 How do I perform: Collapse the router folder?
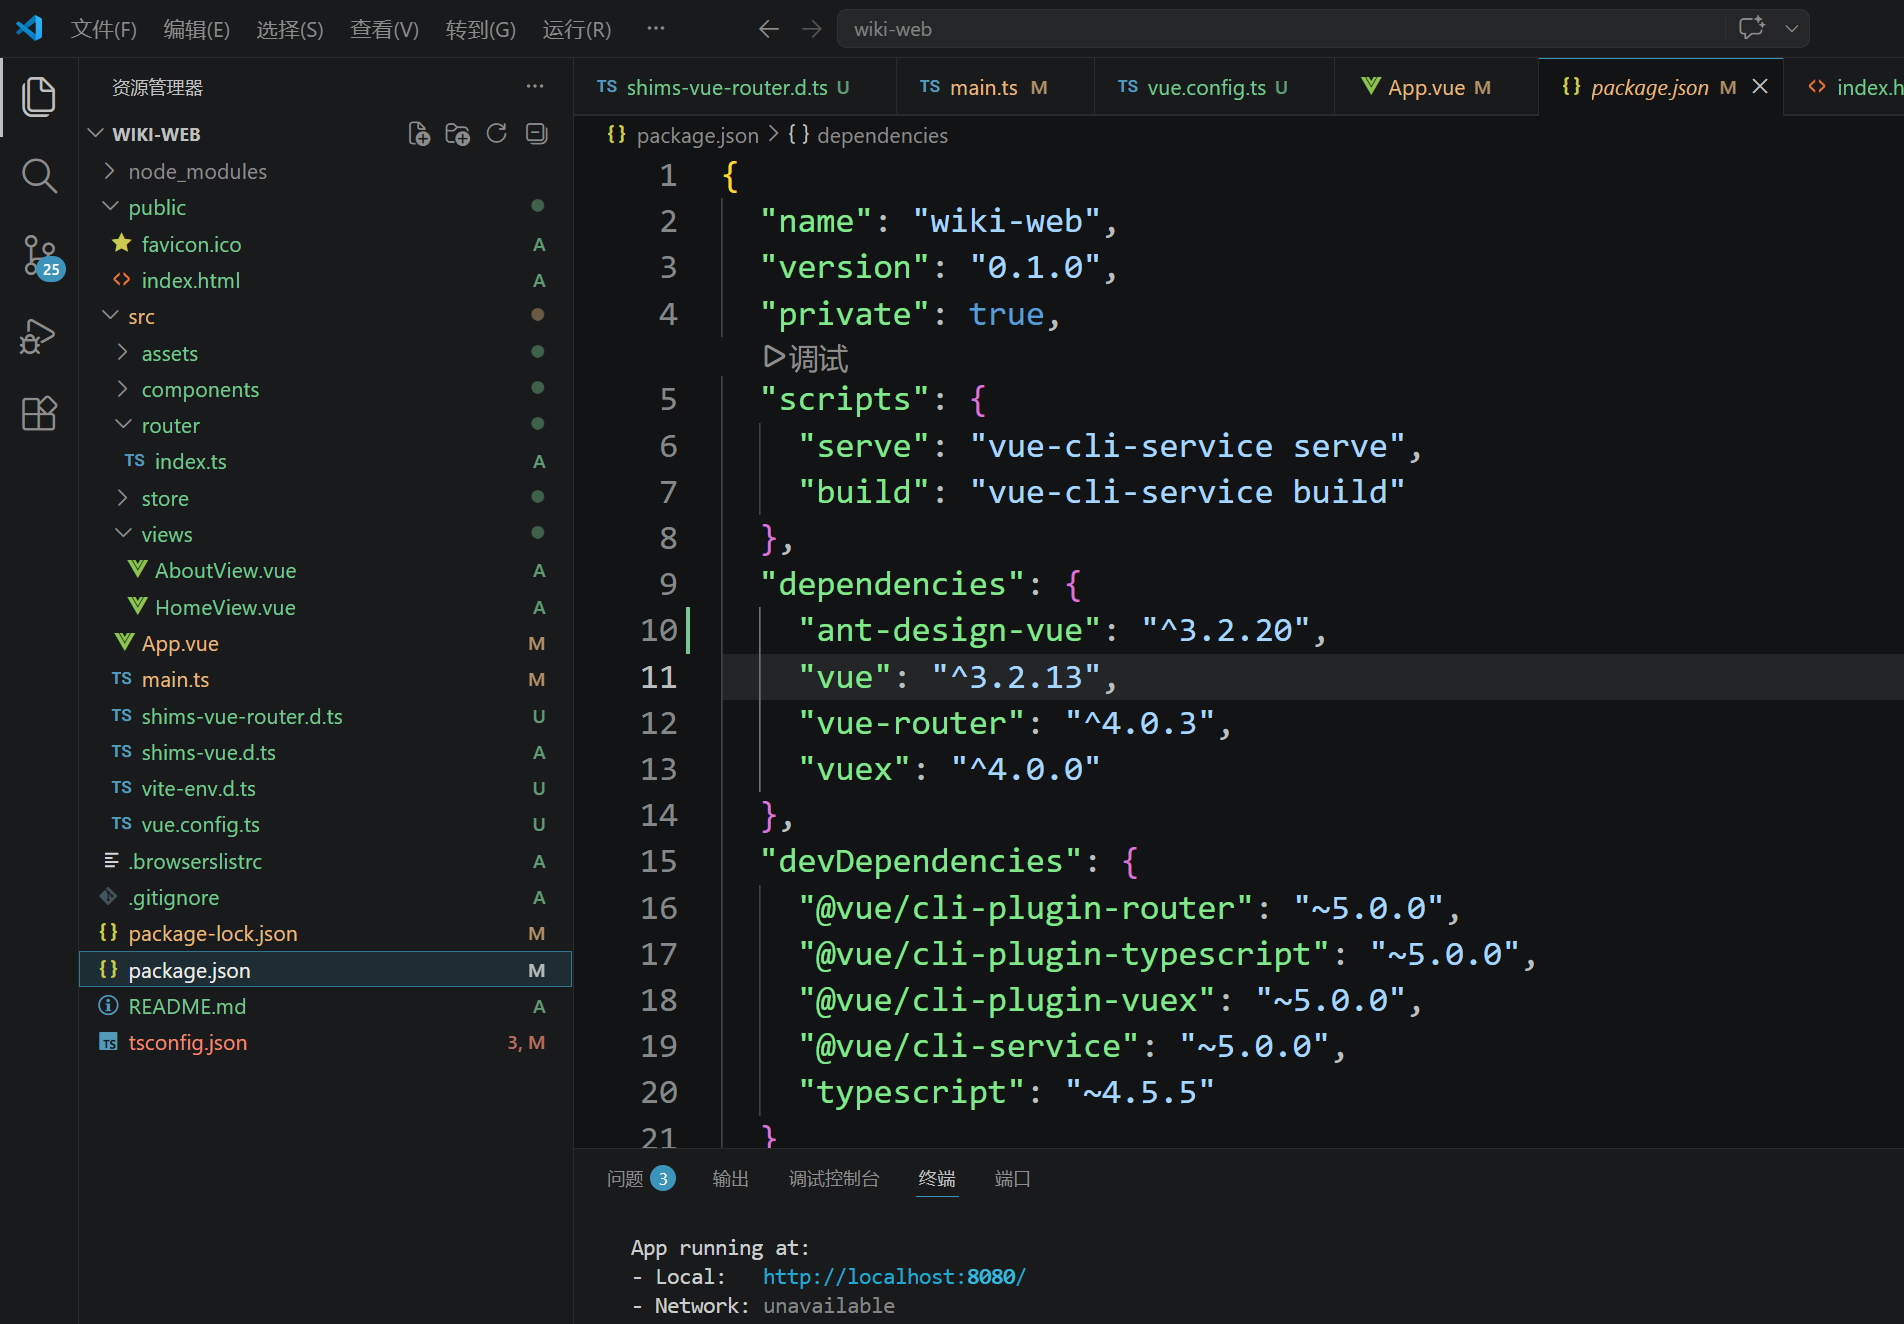pyautogui.click(x=170, y=426)
